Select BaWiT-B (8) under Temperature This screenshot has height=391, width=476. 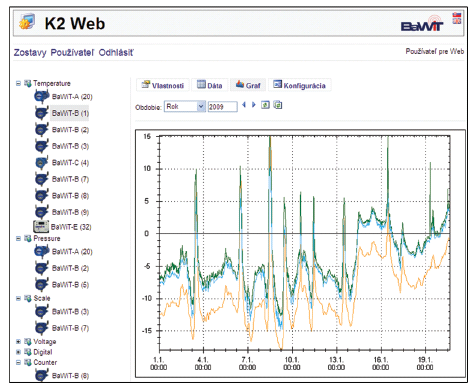(x=70, y=196)
